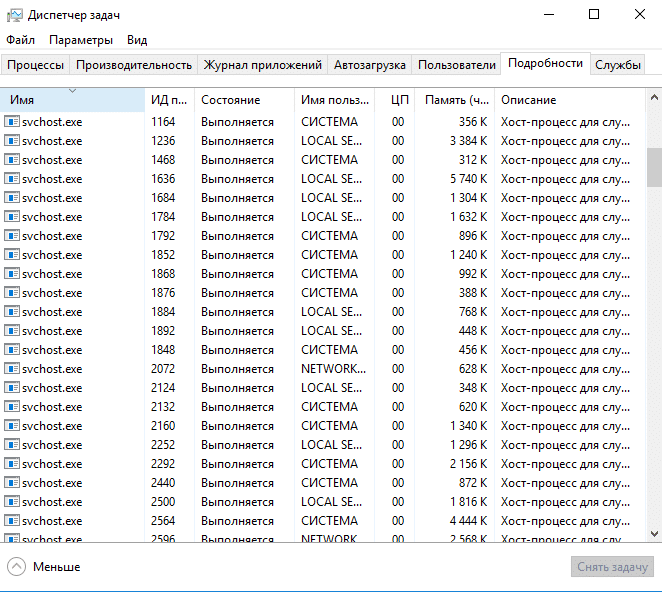The image size is (662, 592).
Task: Click the Меньше label
Action: [57, 567]
